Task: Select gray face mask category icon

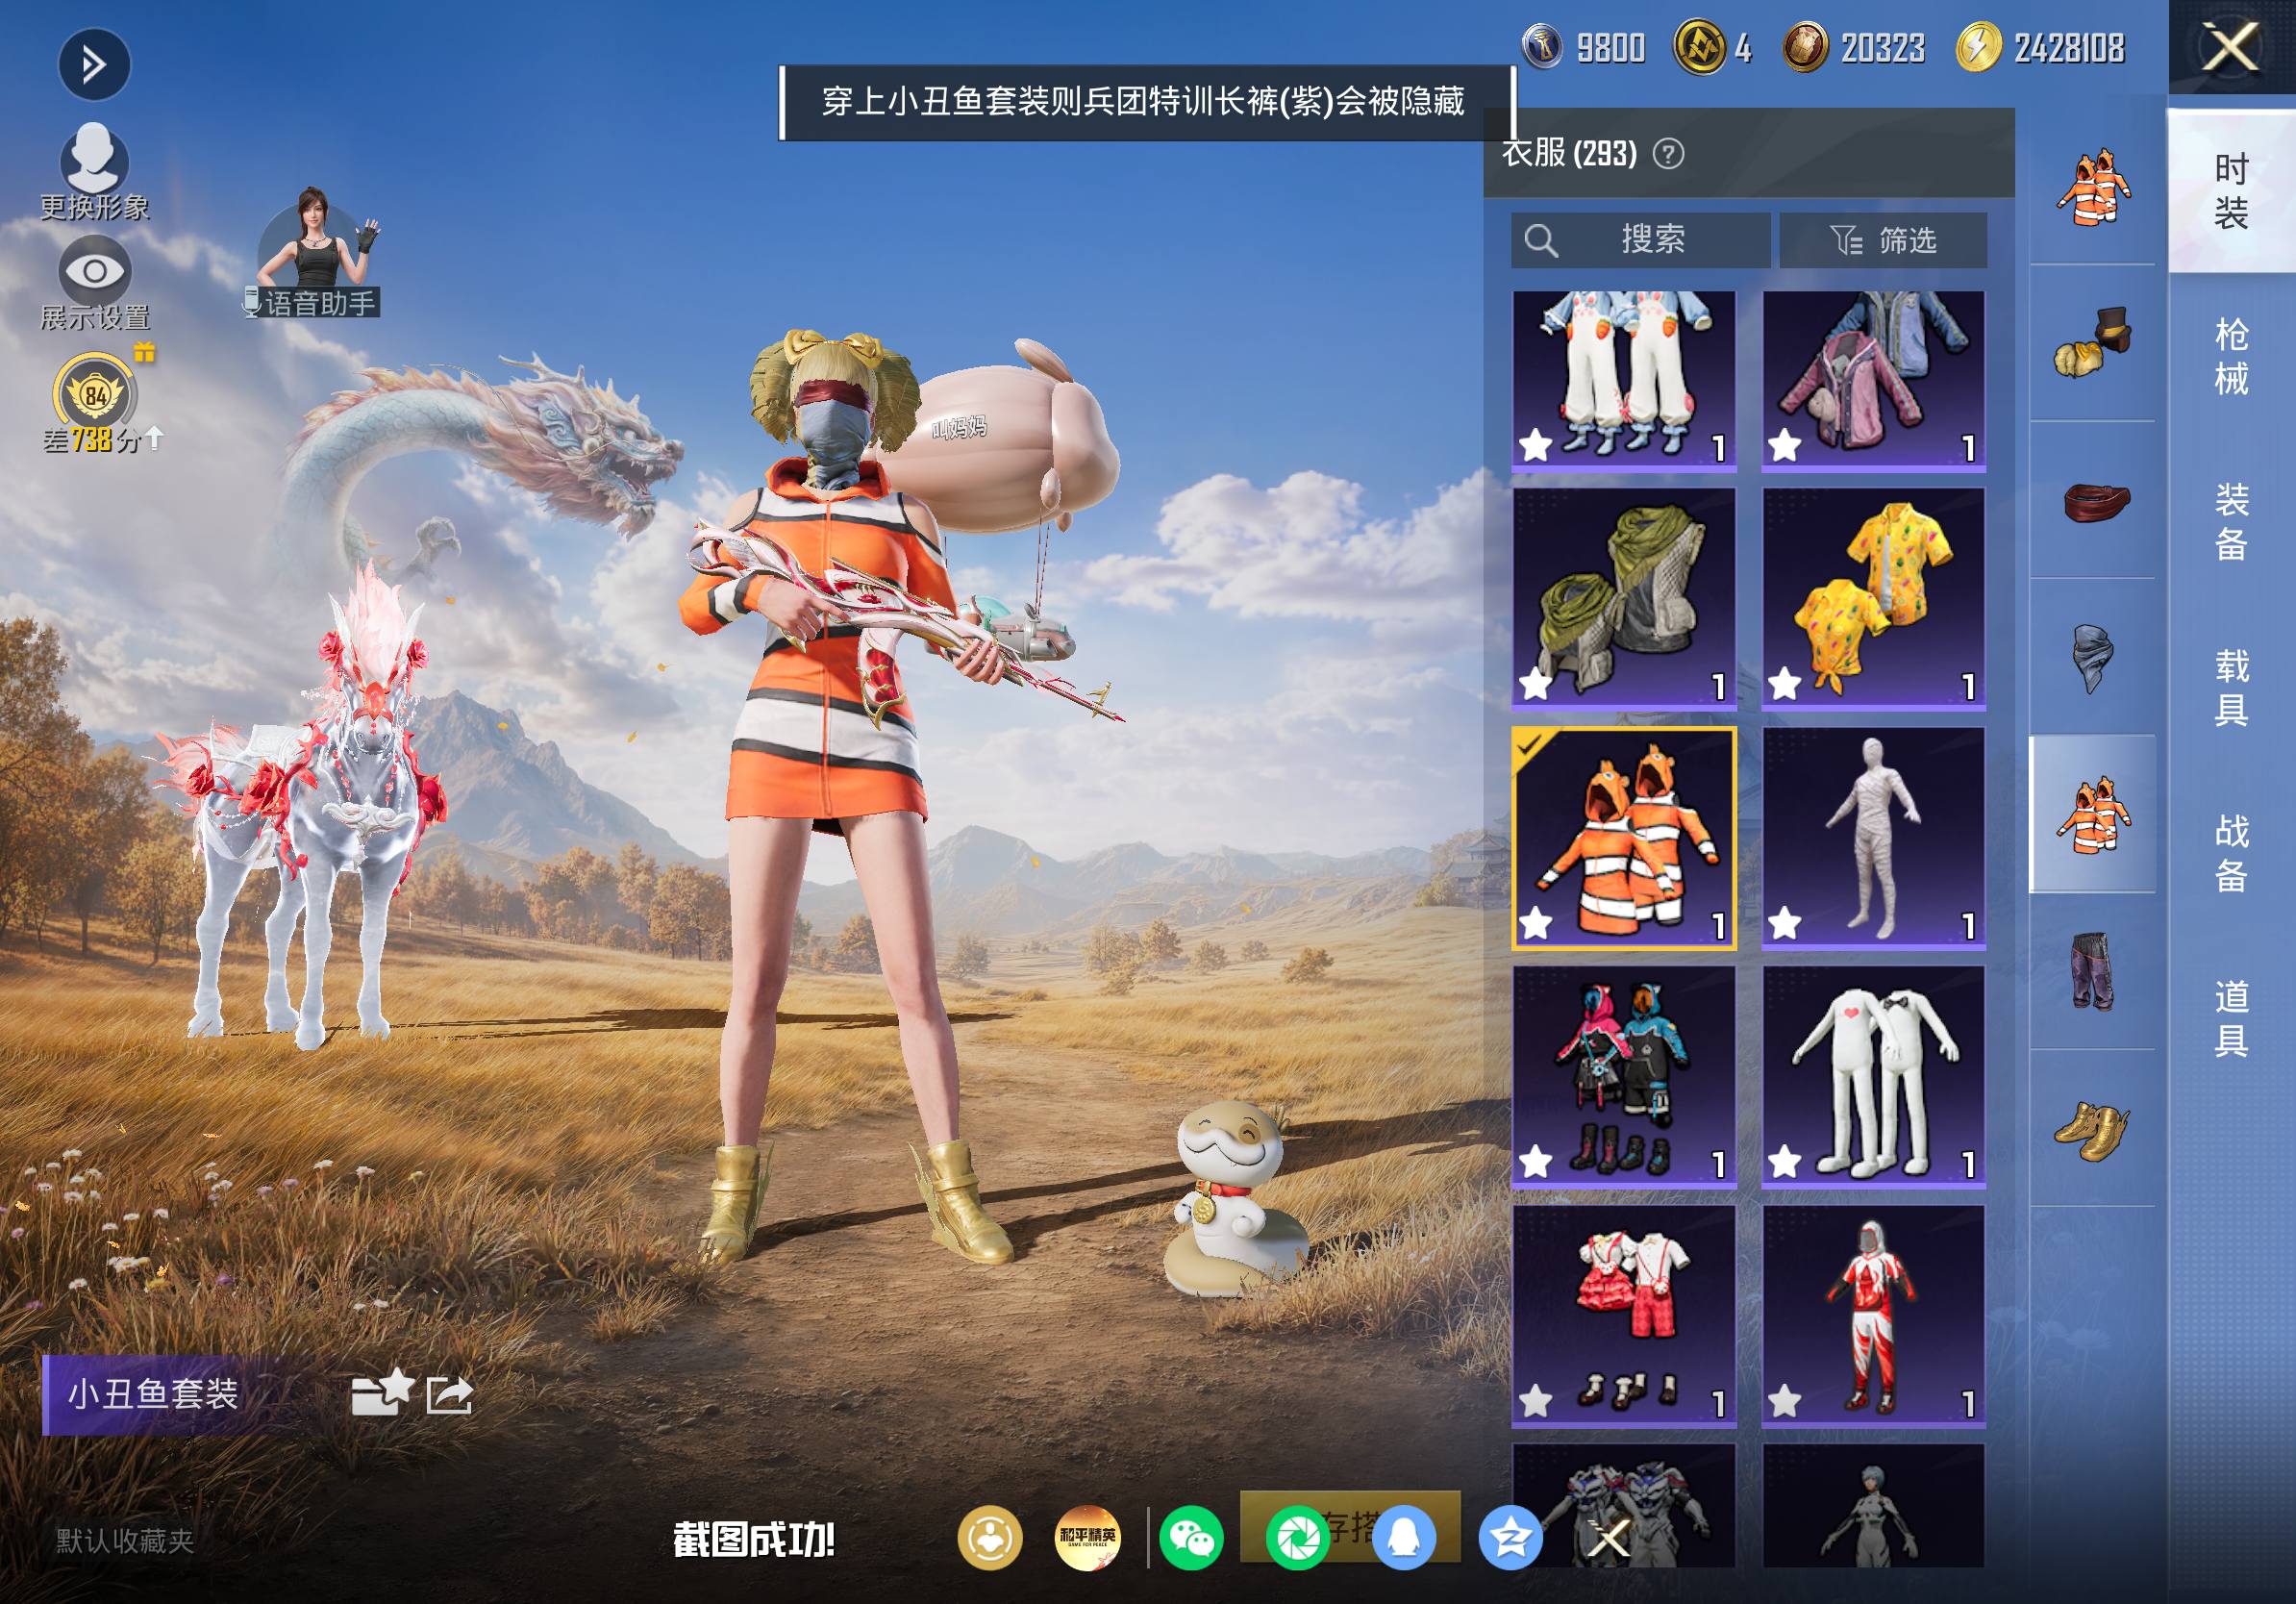Action: 2092,657
